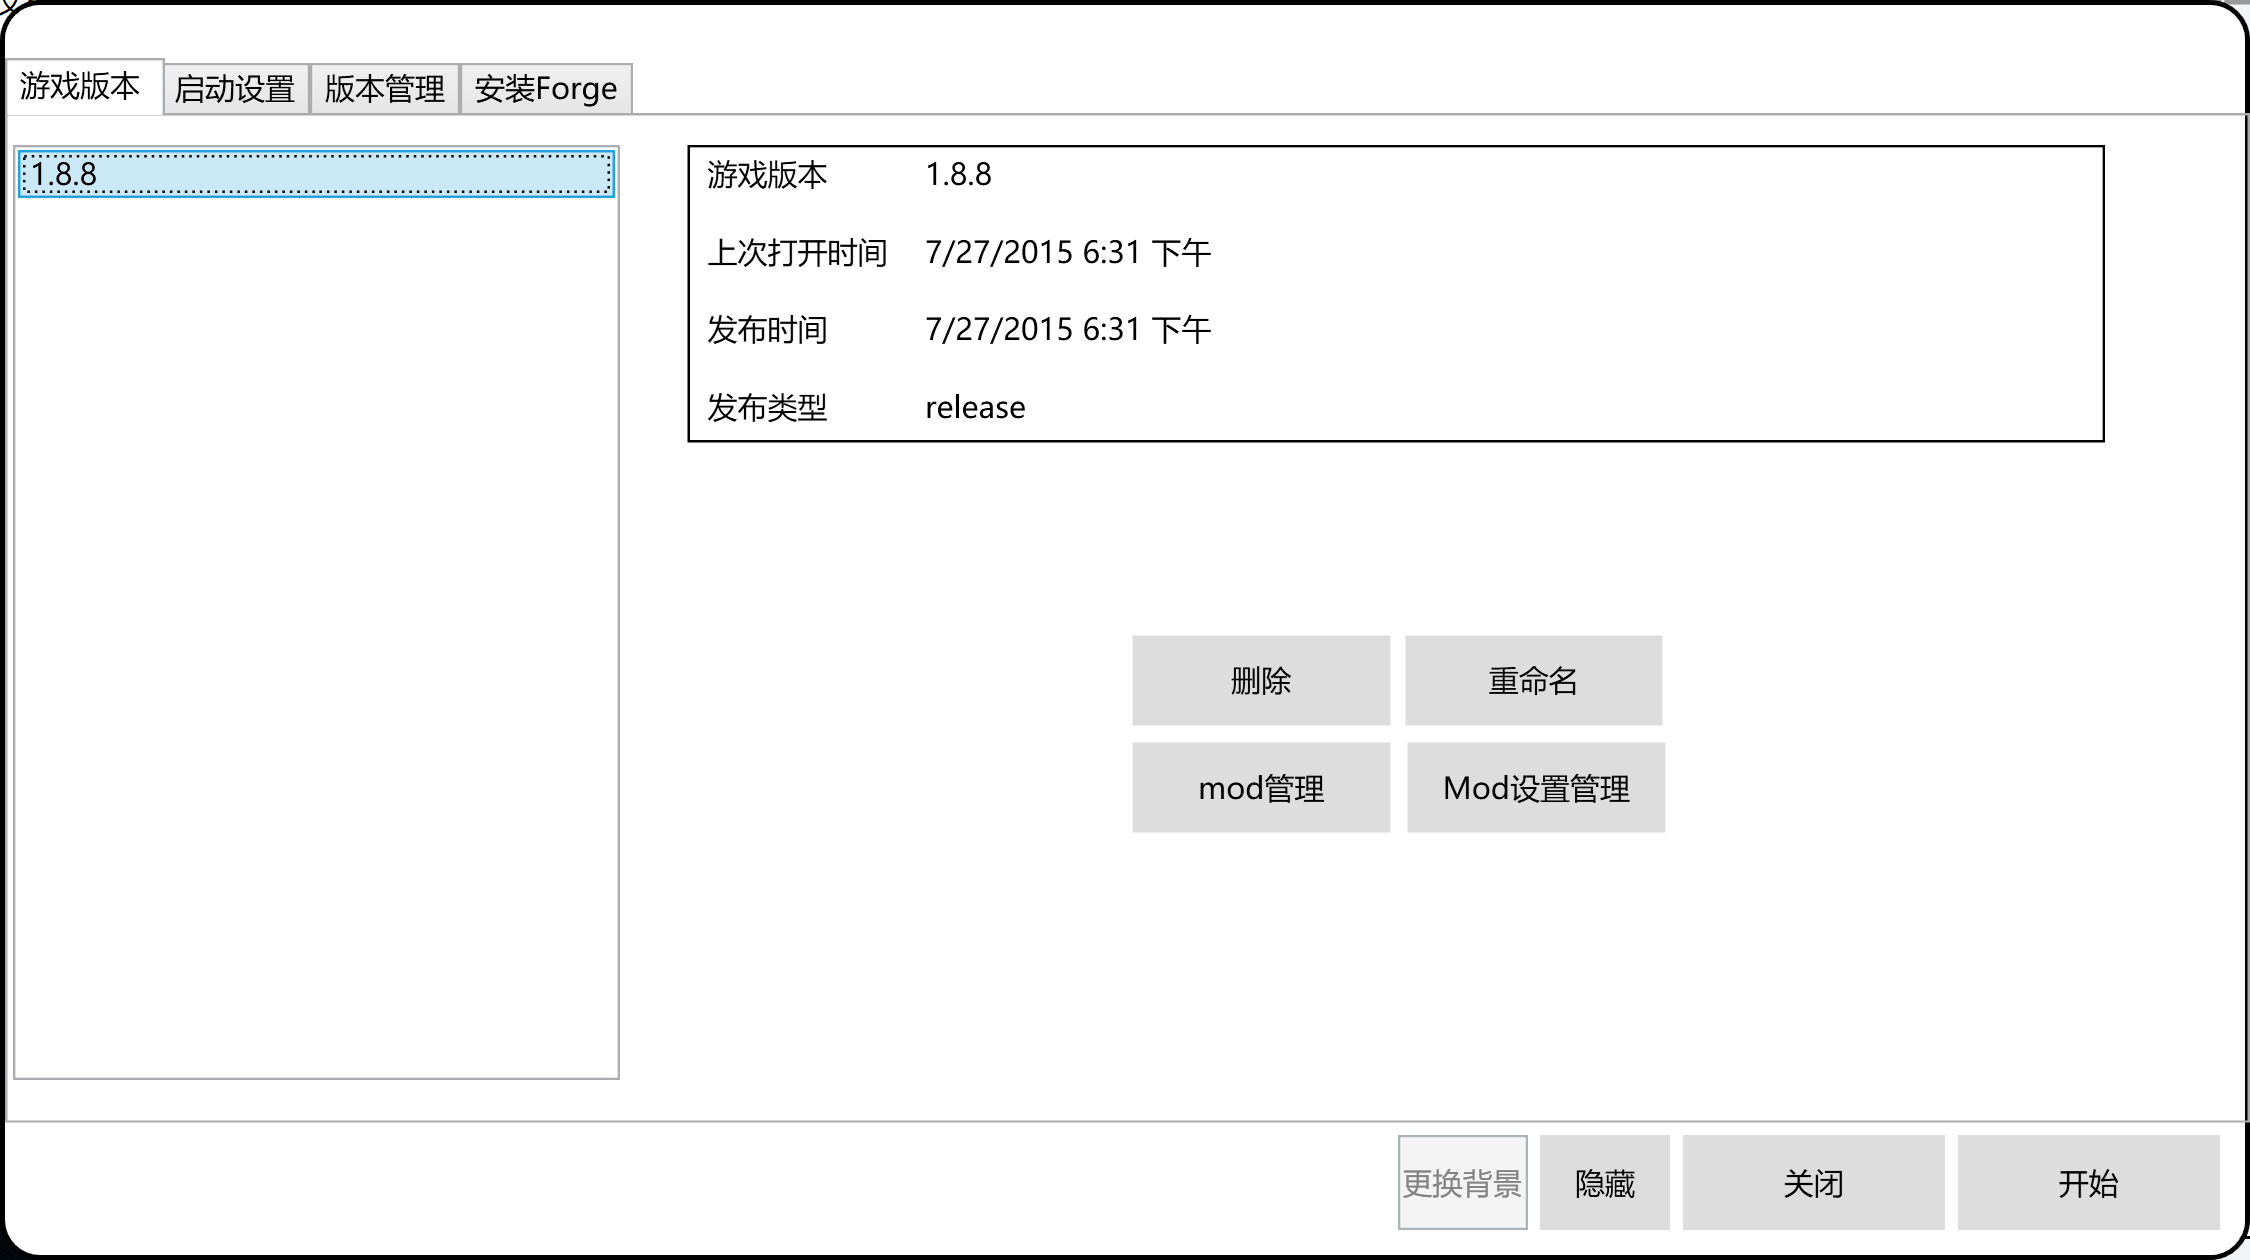Click the 上次打开时间 timestamp

pyautogui.click(x=1067, y=252)
